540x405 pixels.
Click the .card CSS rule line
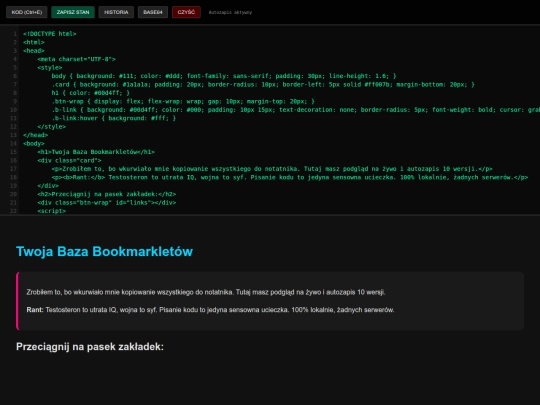pos(263,84)
